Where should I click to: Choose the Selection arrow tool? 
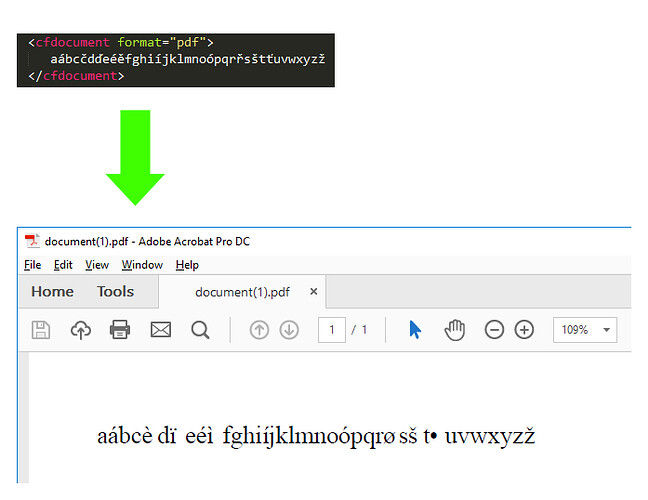click(x=415, y=330)
